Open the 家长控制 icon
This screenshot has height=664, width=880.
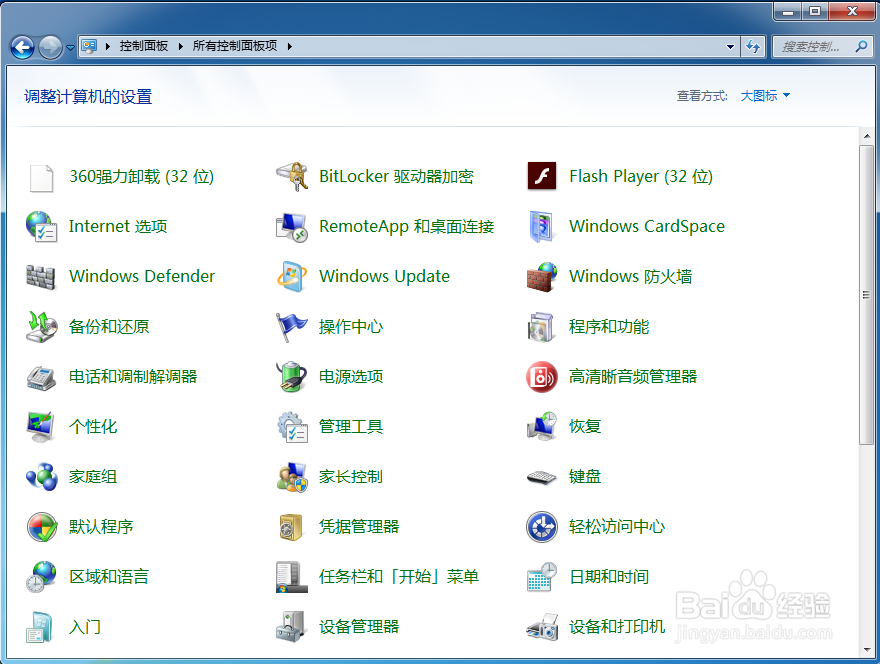pyautogui.click(x=292, y=477)
